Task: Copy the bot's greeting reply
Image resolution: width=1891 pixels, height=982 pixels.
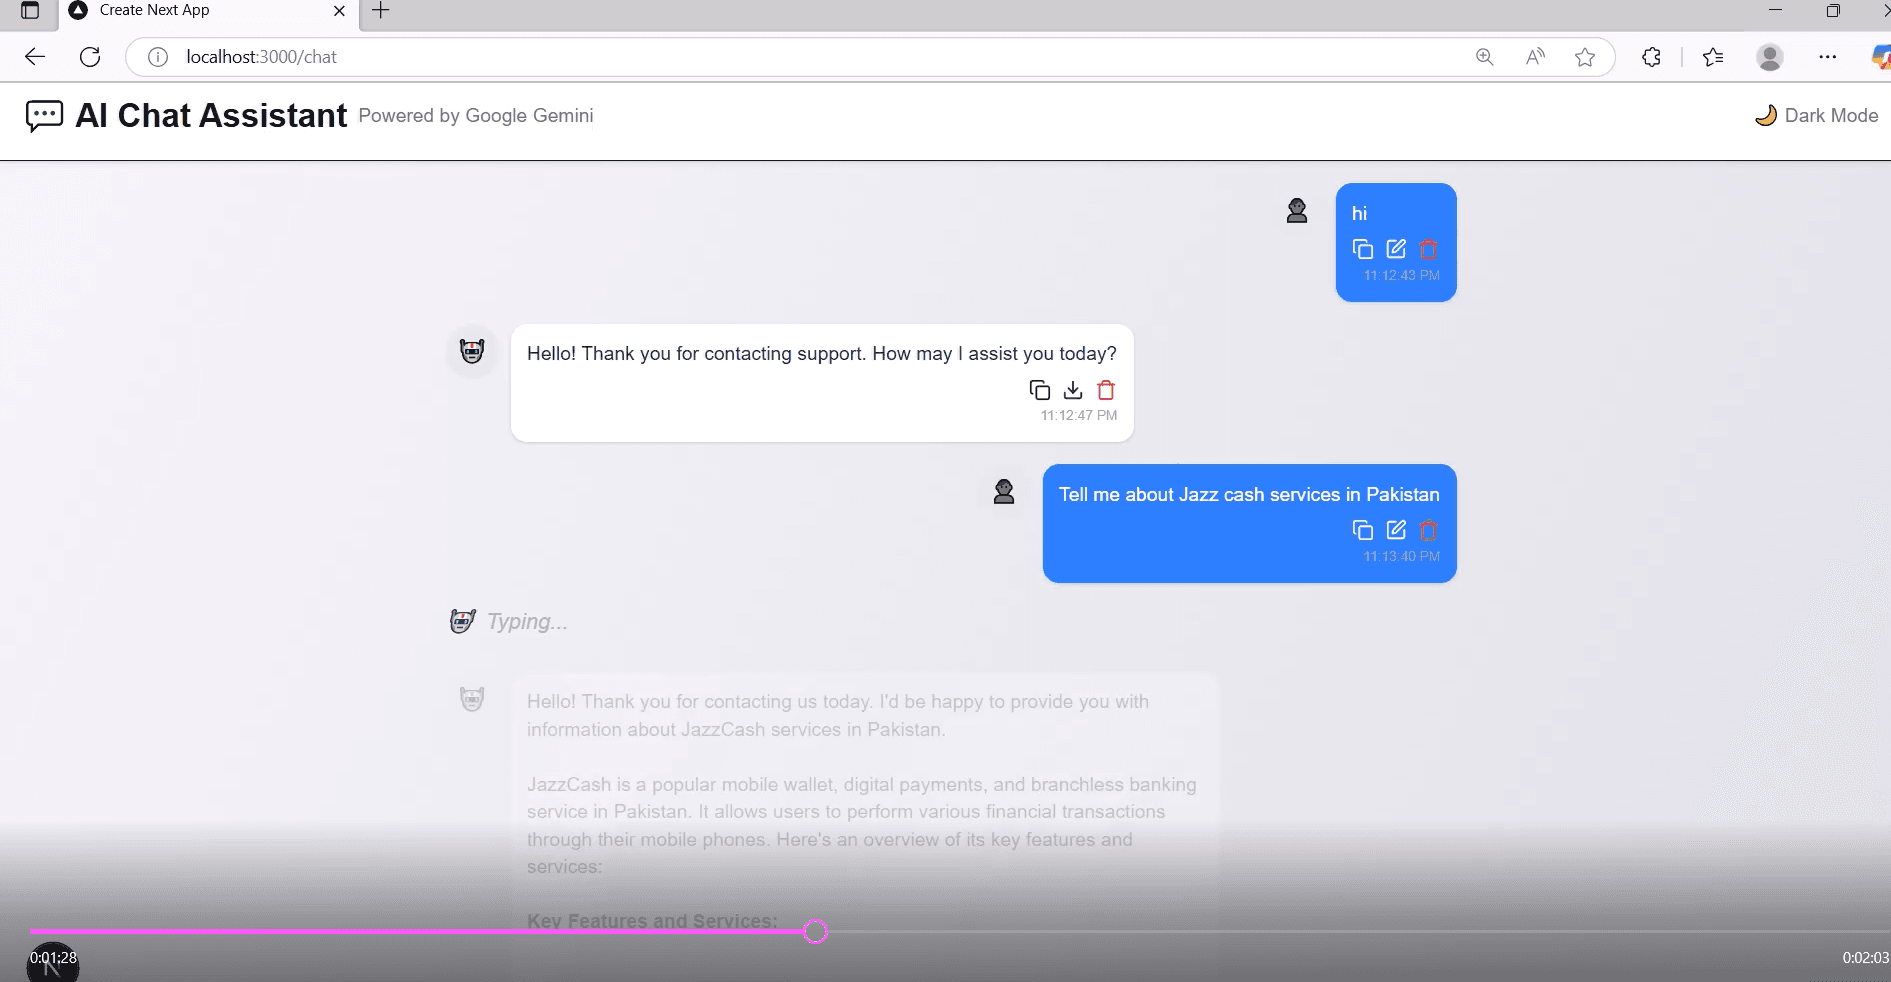Action: (1040, 390)
